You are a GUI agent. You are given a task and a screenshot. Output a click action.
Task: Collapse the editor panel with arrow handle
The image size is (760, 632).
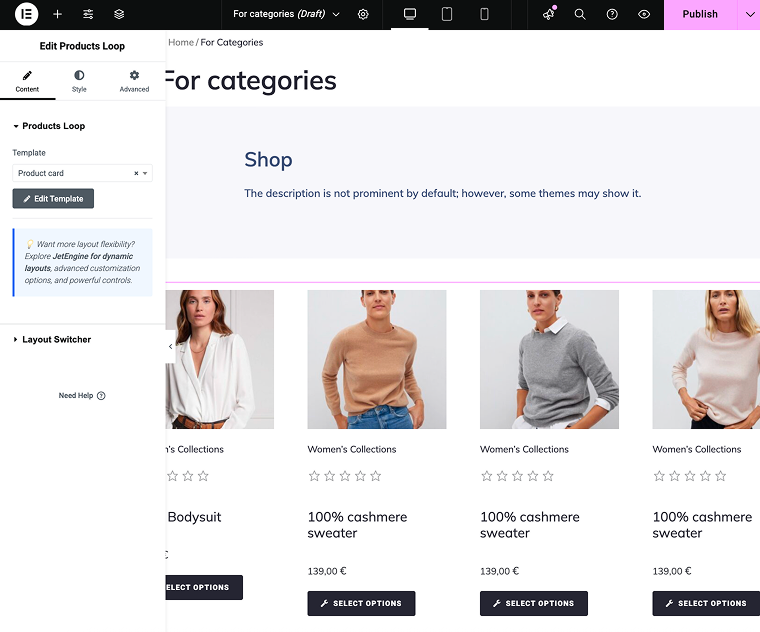pyautogui.click(x=170, y=347)
